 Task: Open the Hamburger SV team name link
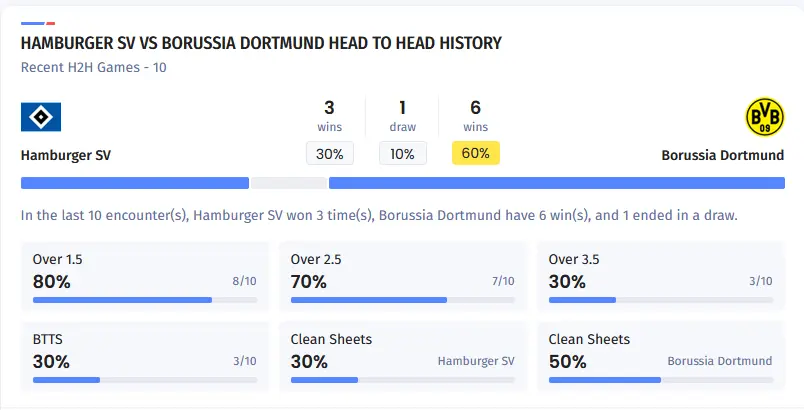click(x=66, y=155)
